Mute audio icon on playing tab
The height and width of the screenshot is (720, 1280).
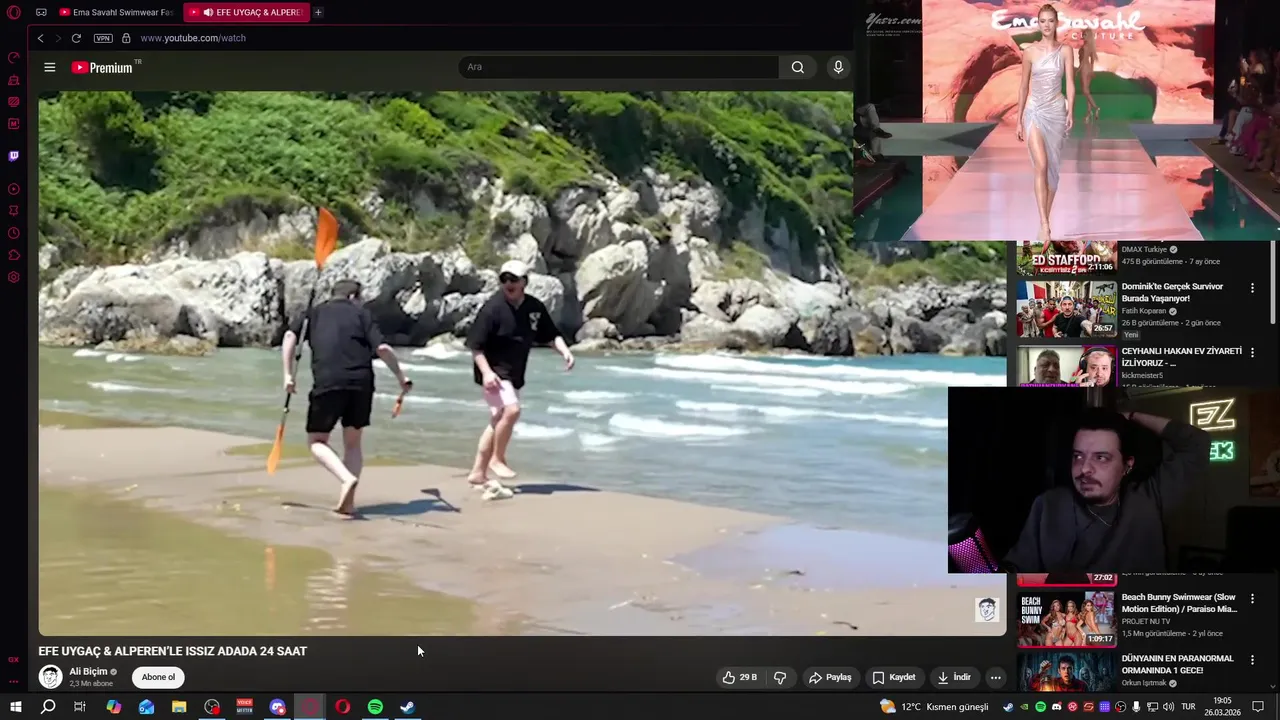pos(208,12)
